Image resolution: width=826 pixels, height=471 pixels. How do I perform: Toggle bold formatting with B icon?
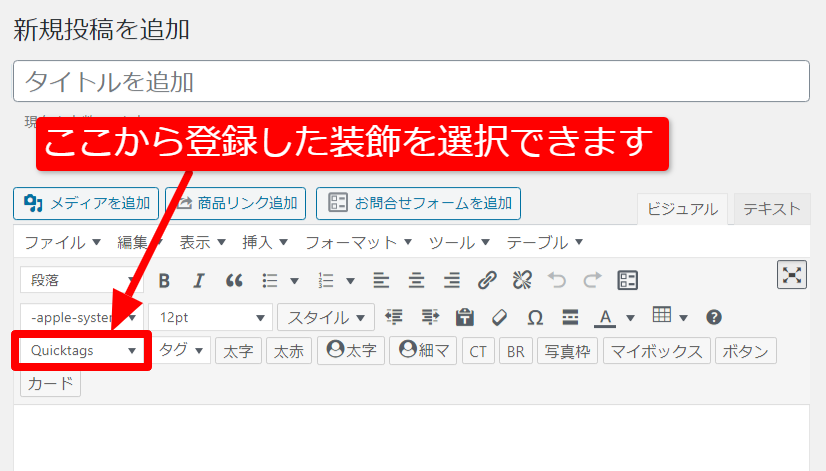tap(164, 280)
